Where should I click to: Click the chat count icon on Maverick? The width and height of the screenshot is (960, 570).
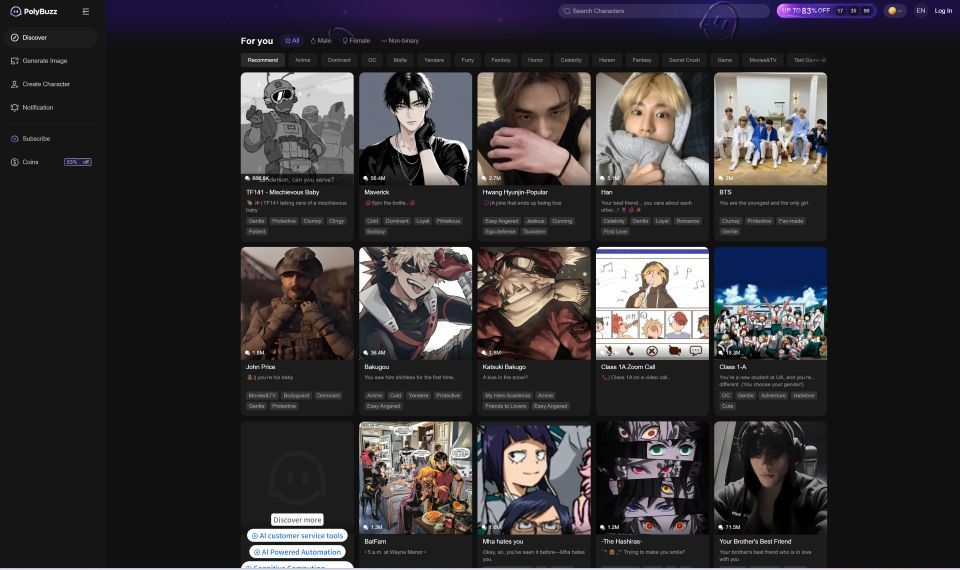(x=366, y=178)
